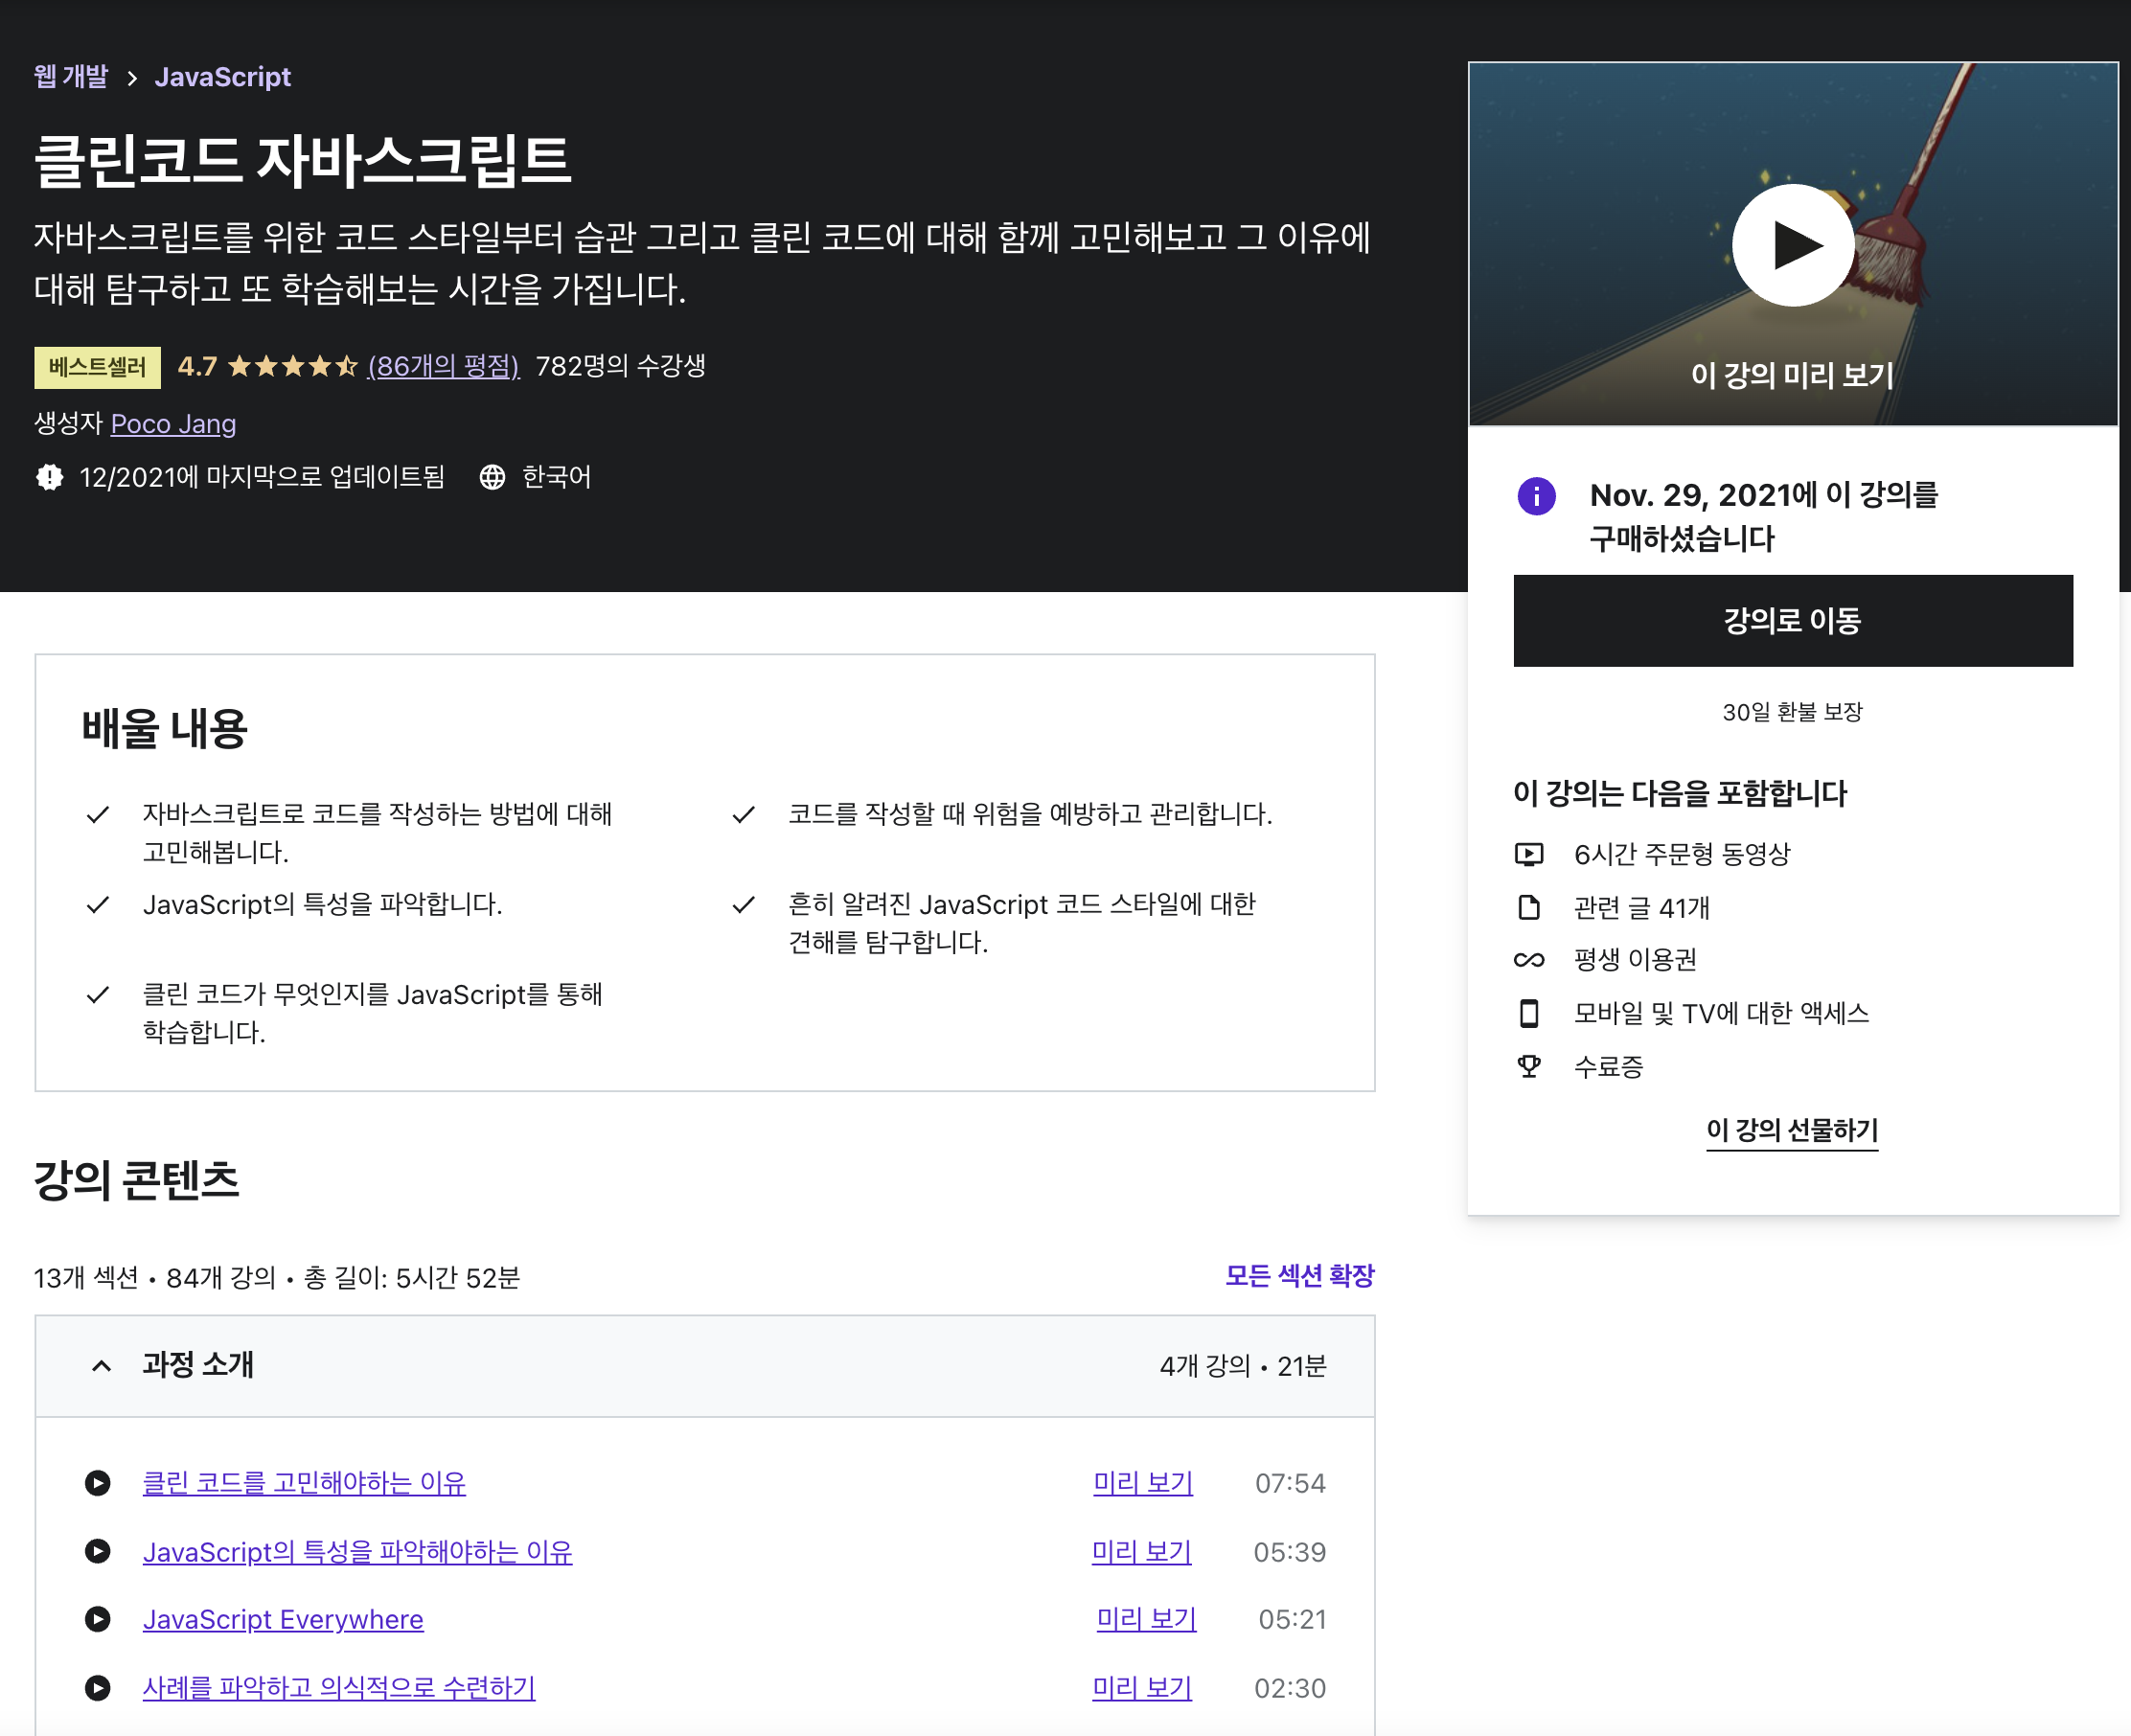
Task: Open the 웹 개발 breadcrumb
Action: coord(71,77)
